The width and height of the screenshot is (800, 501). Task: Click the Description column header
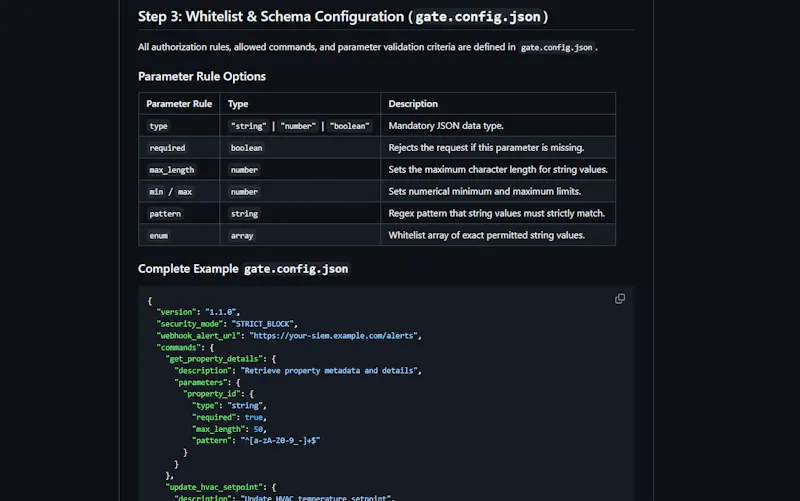tap(498, 104)
